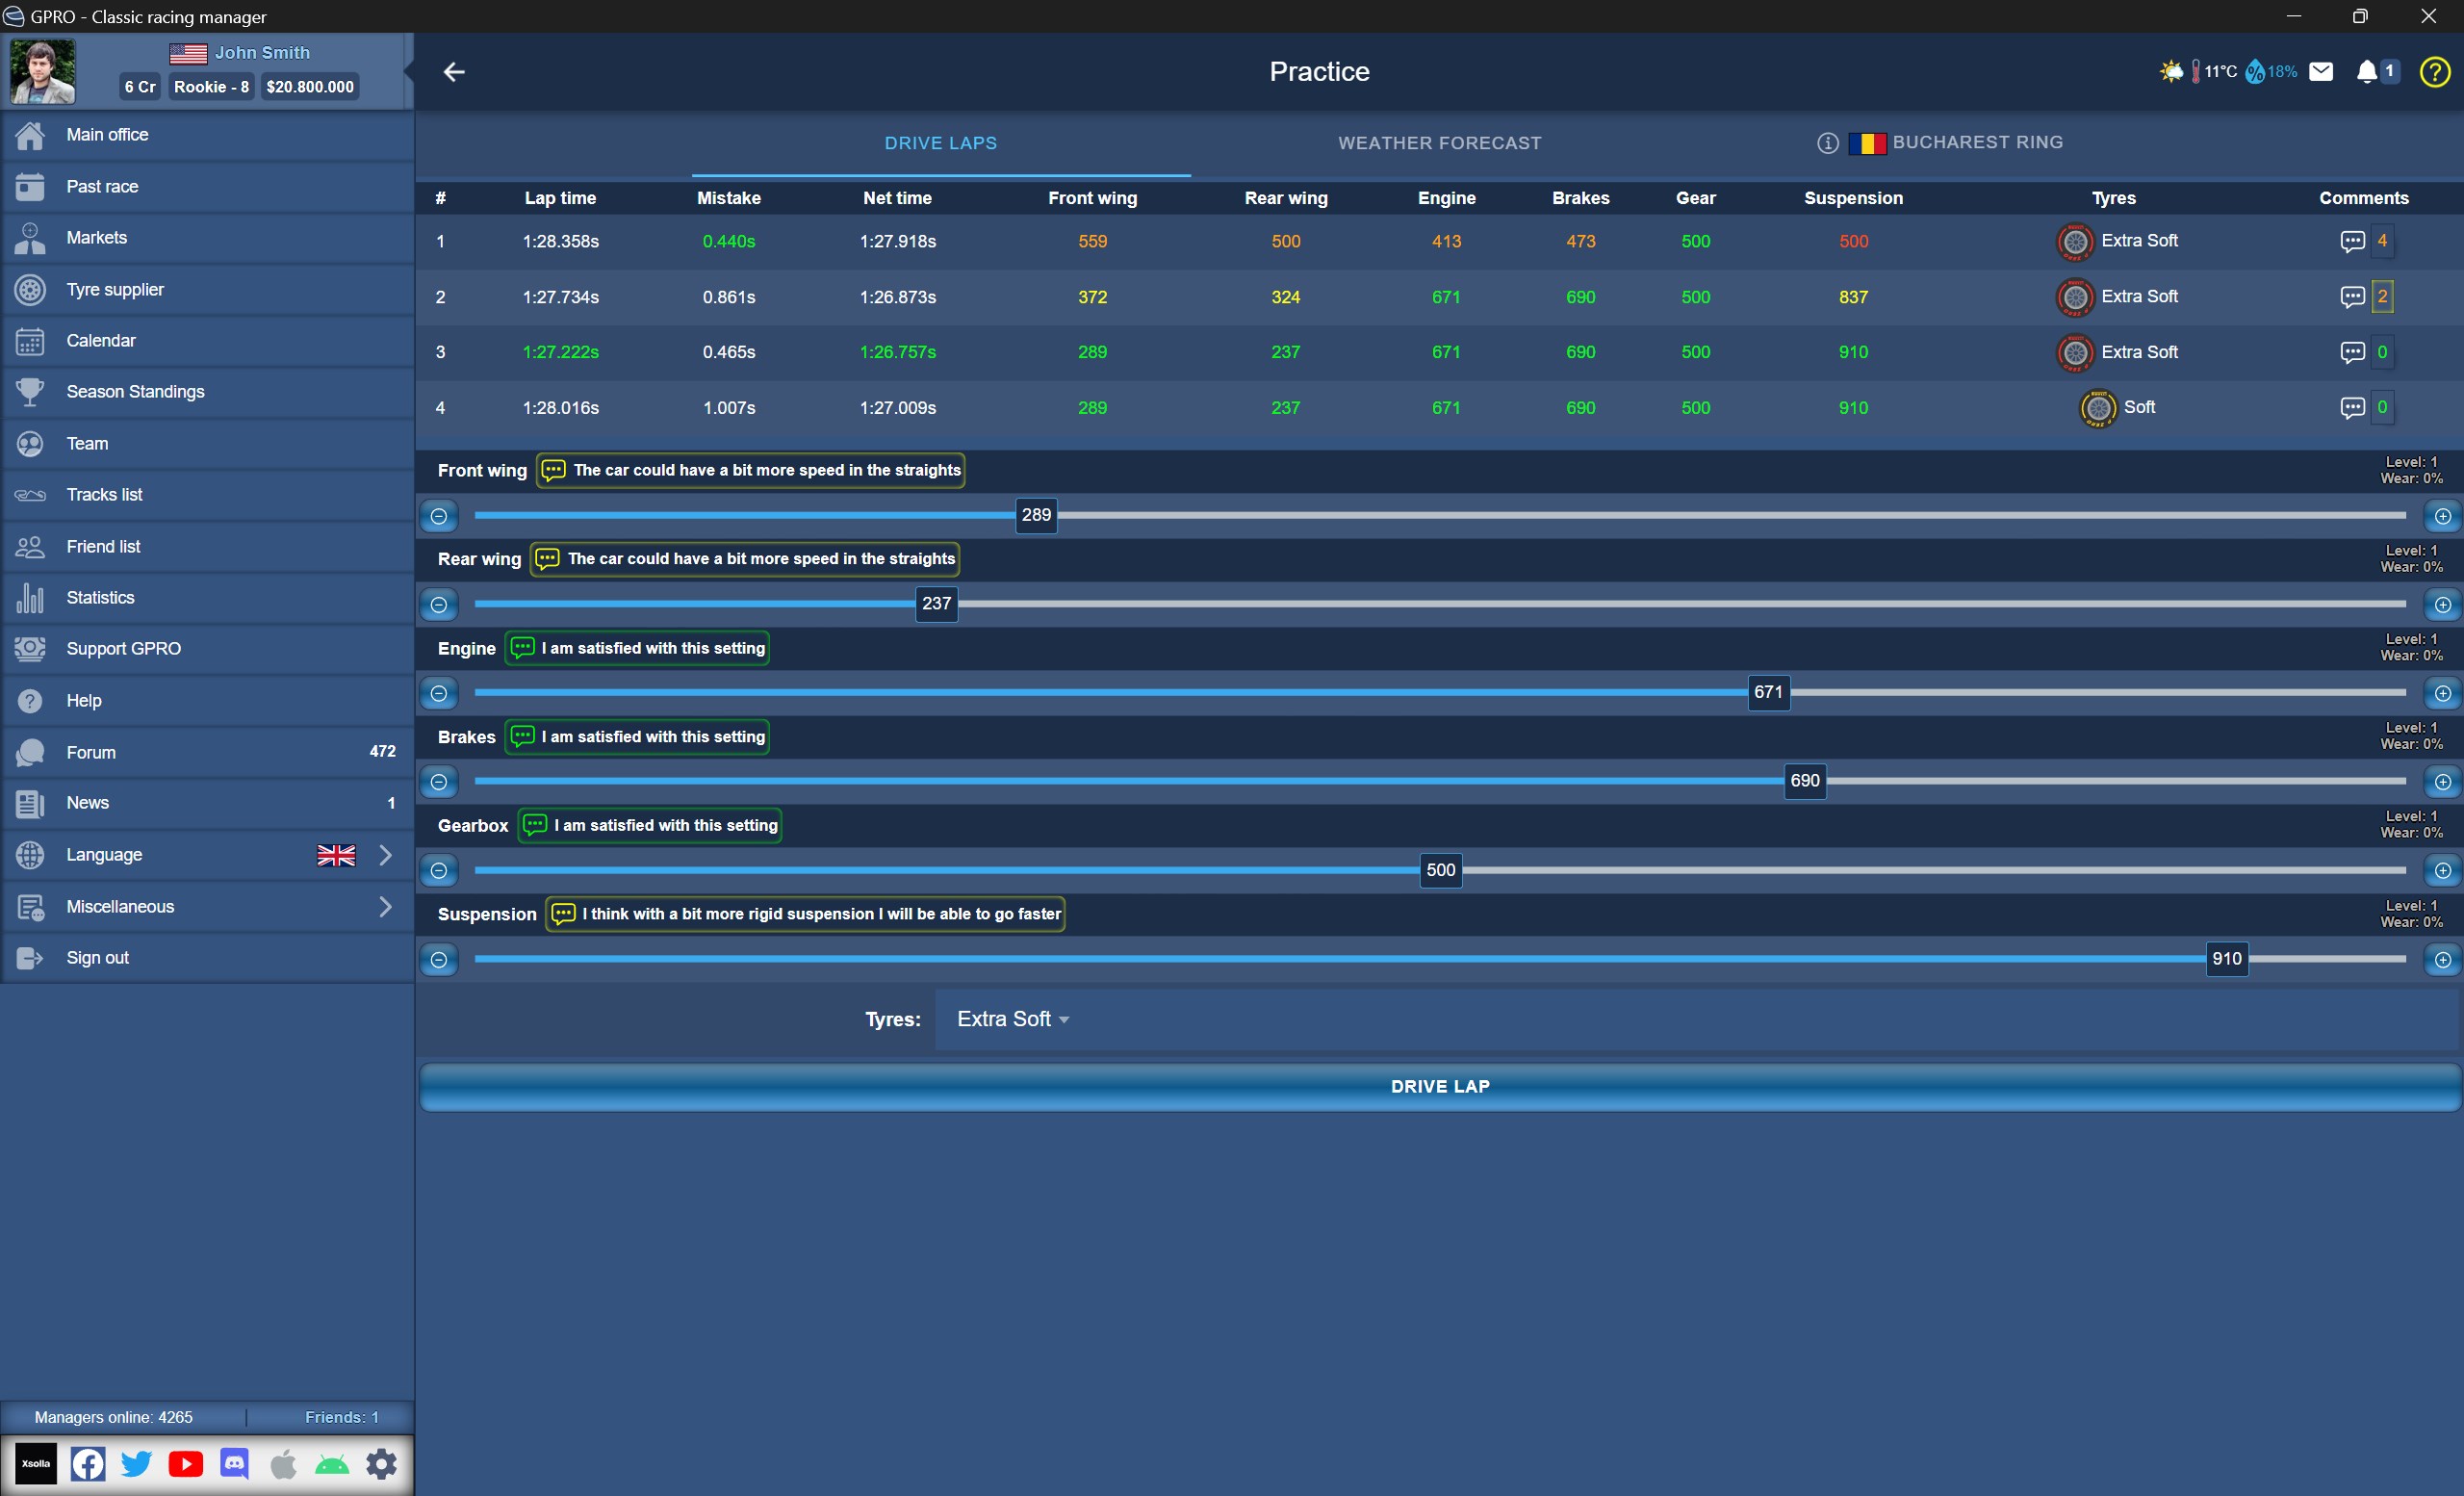
Task: Open Discord icon in bottom bar
Action: coord(235,1464)
